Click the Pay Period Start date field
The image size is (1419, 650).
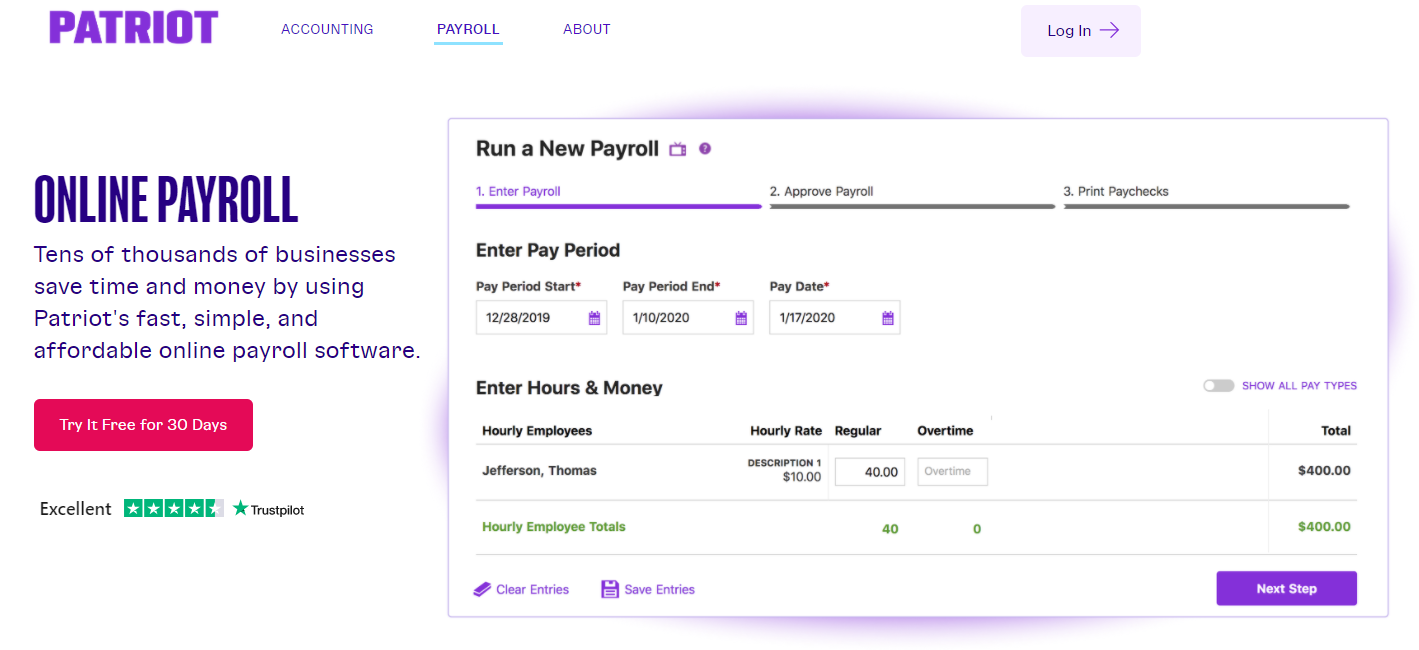coord(541,318)
